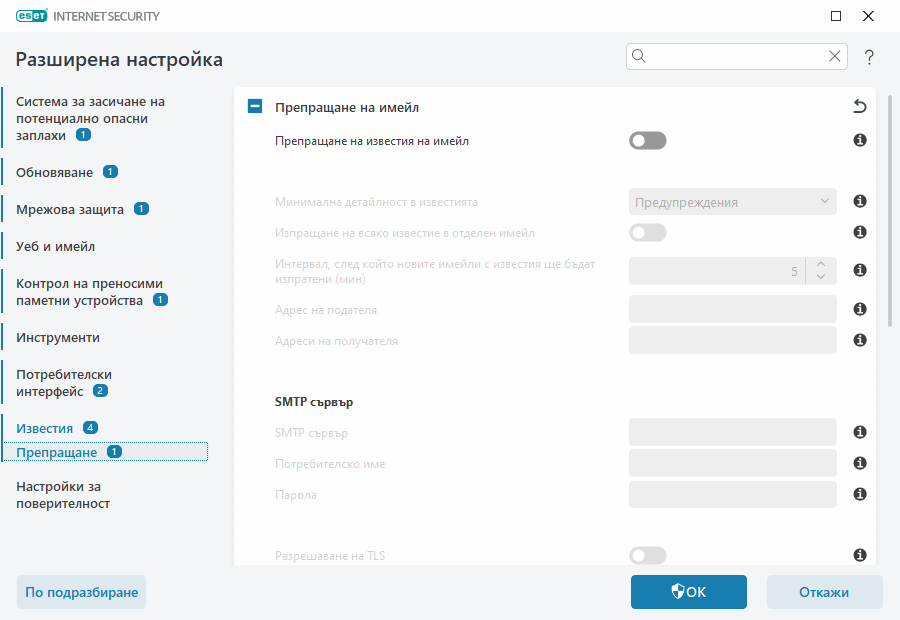The height and width of the screenshot is (620, 900).
Task: Click info icon beside Парола field
Action: click(x=859, y=494)
